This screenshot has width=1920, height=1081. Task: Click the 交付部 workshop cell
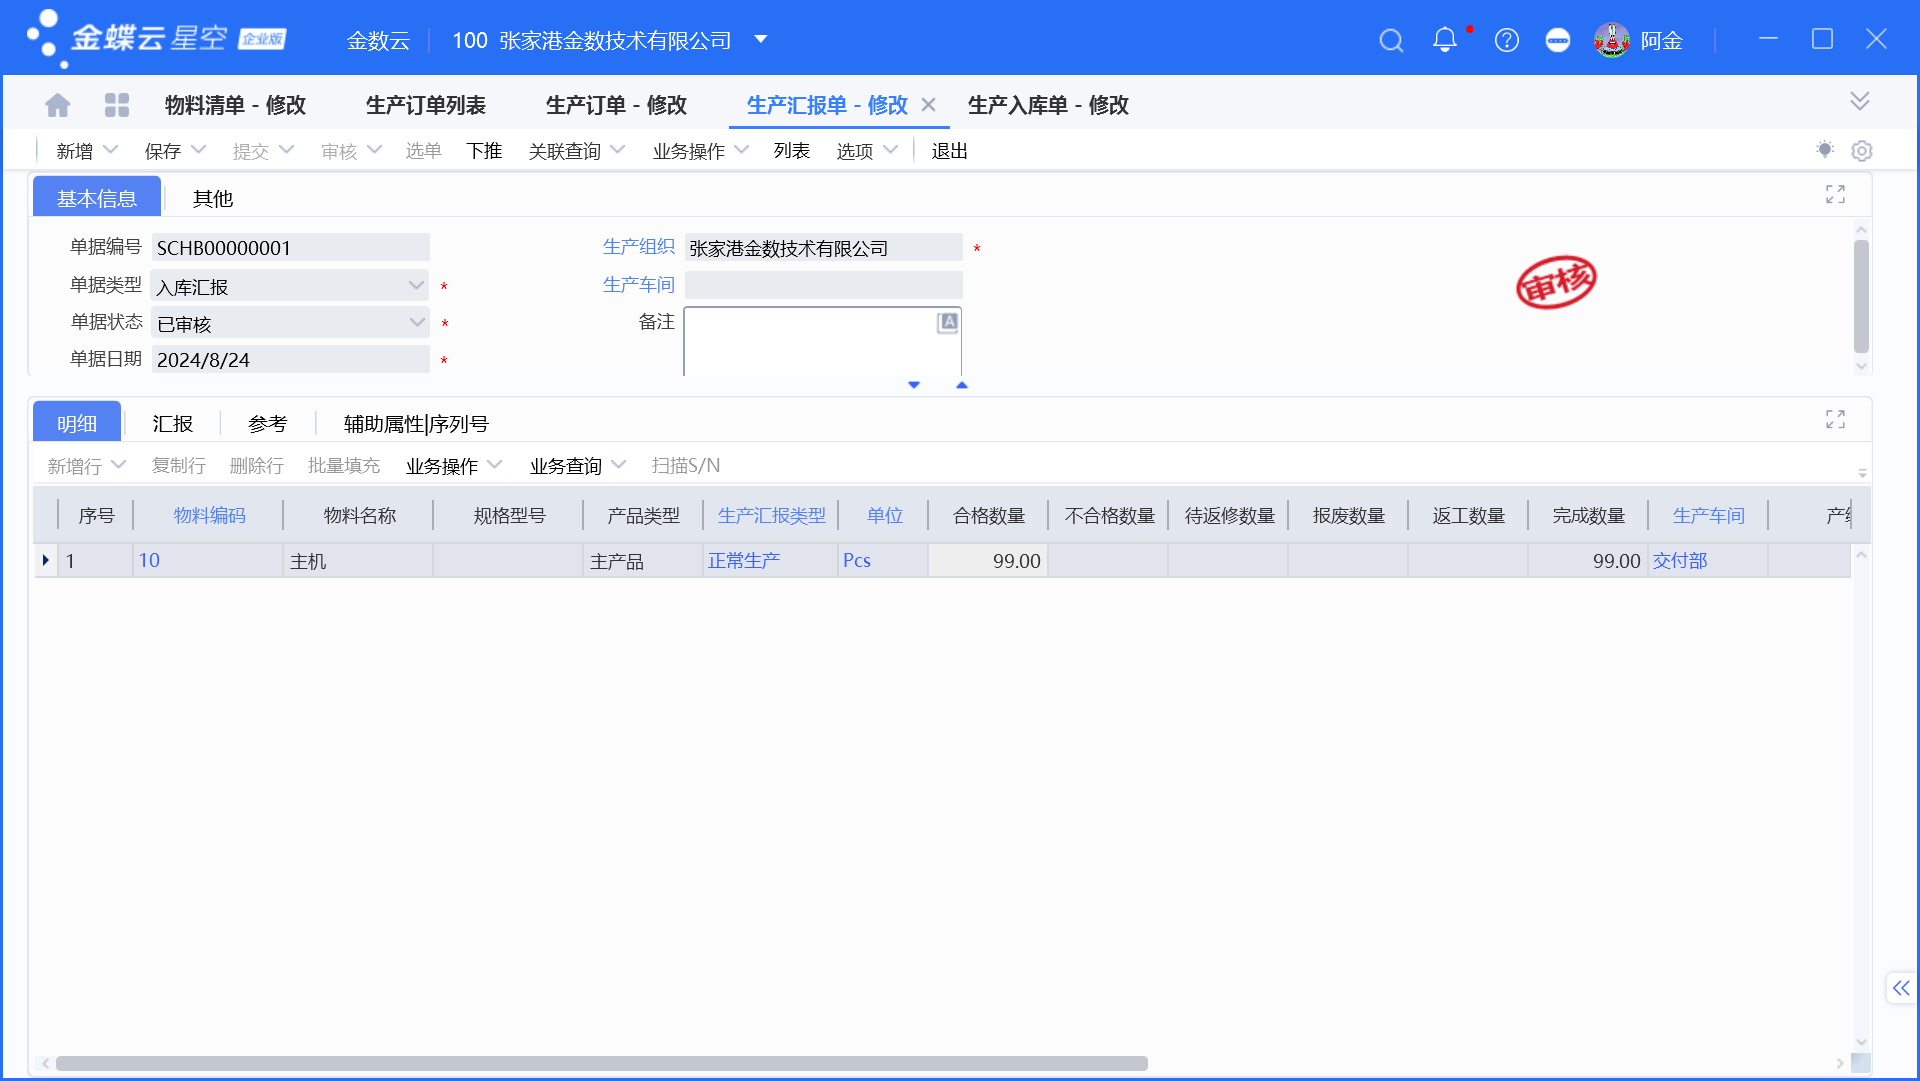tap(1707, 560)
